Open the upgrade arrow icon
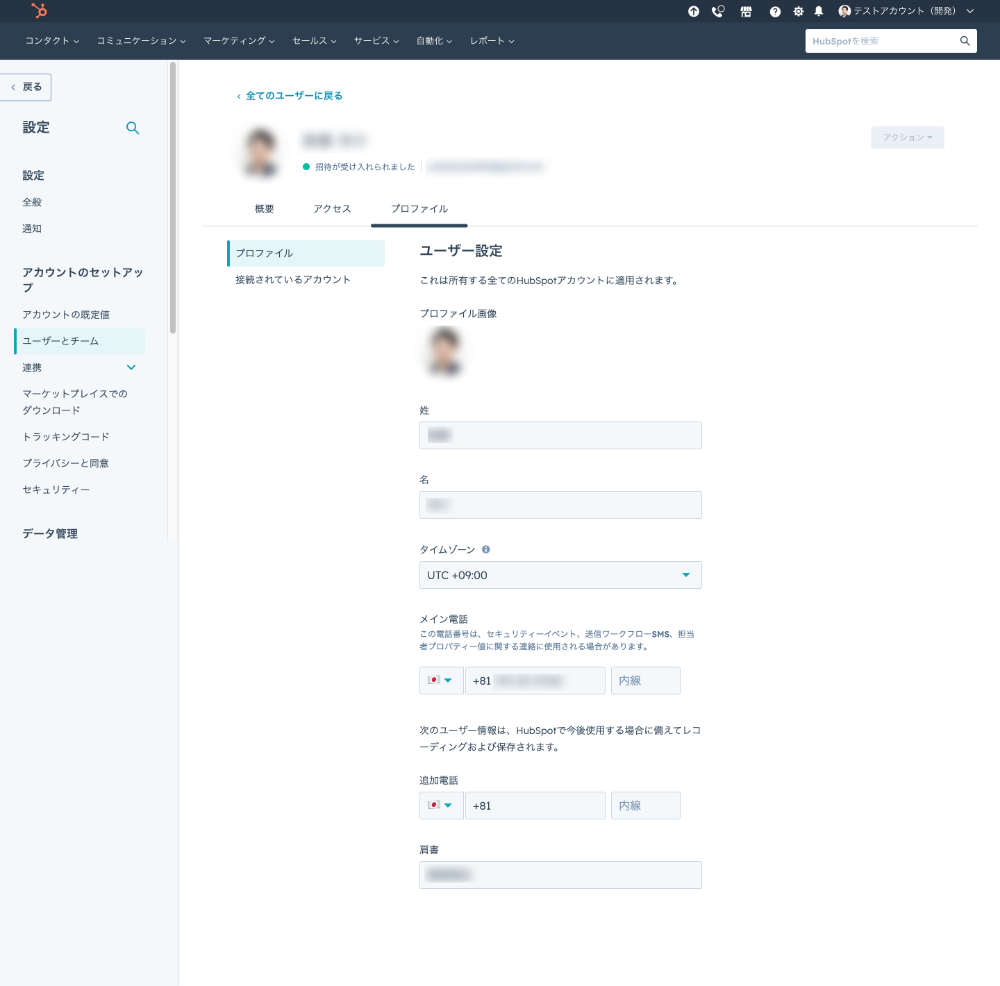 (693, 11)
